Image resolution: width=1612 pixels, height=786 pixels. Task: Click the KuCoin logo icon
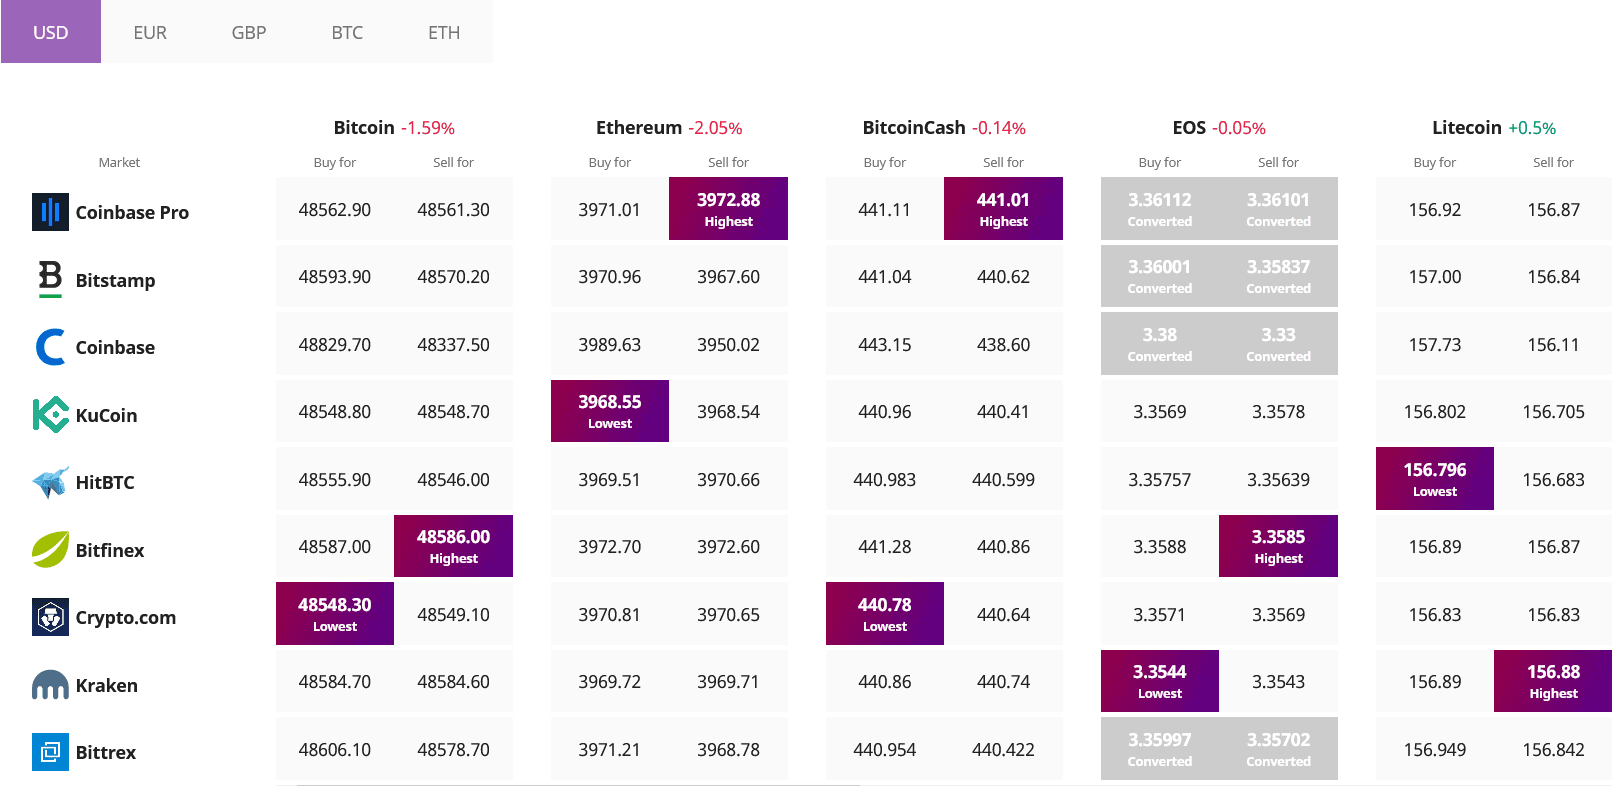tap(50, 414)
